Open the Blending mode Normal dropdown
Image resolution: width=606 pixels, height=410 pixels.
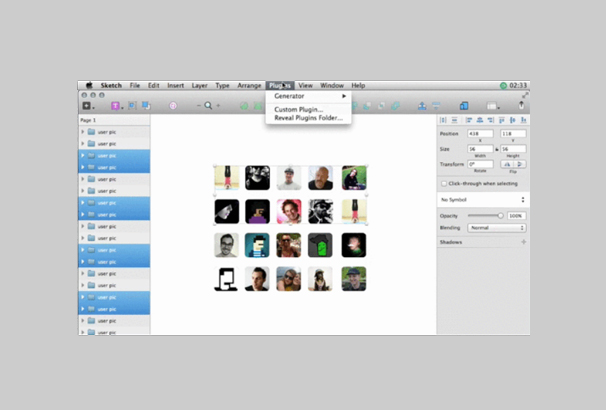497,228
